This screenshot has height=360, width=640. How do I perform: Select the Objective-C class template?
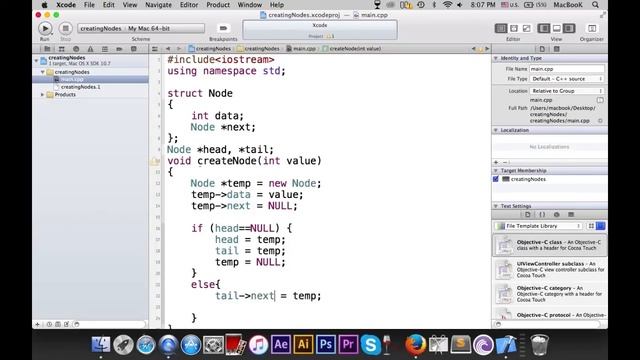point(550,245)
